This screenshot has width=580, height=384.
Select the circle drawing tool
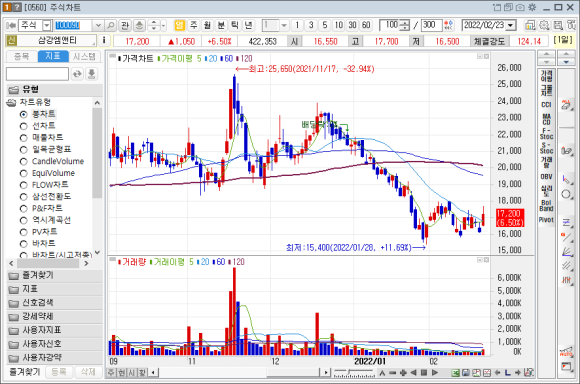566,194
